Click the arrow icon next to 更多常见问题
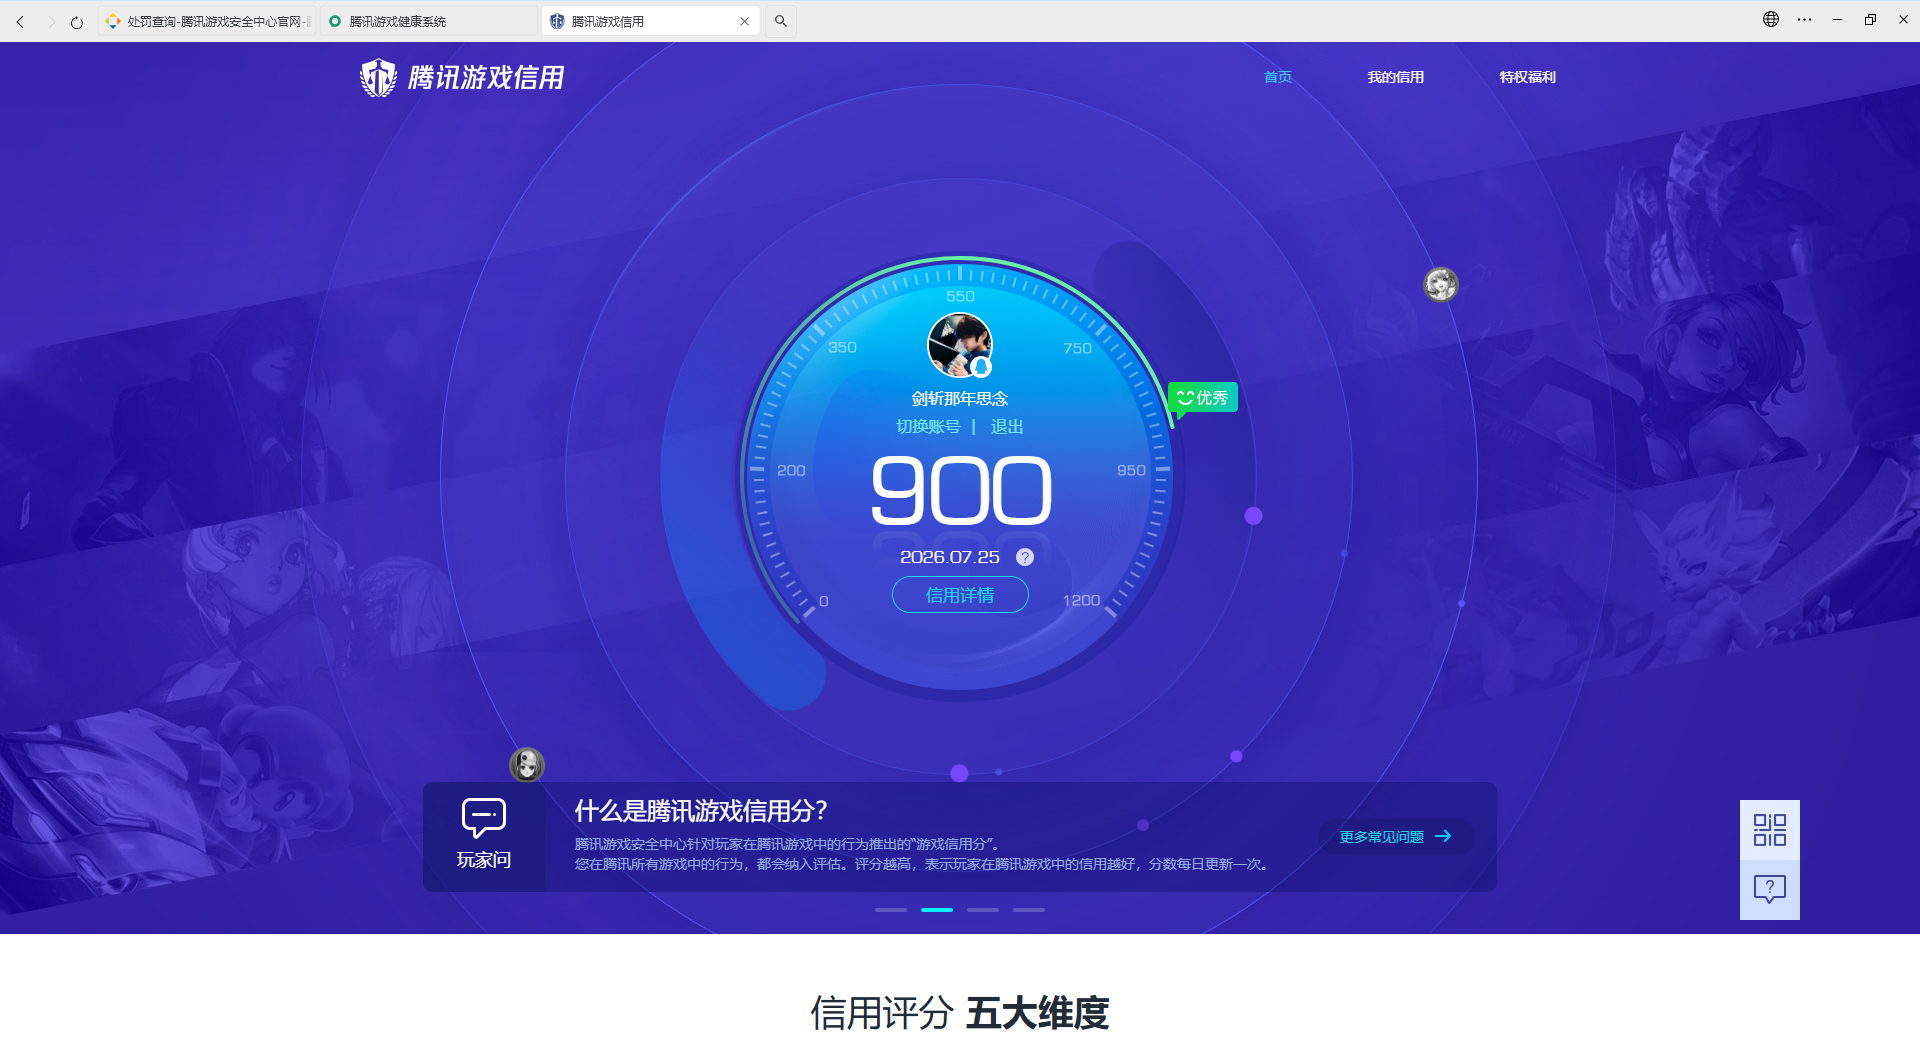The height and width of the screenshot is (1040, 1920). (1443, 836)
